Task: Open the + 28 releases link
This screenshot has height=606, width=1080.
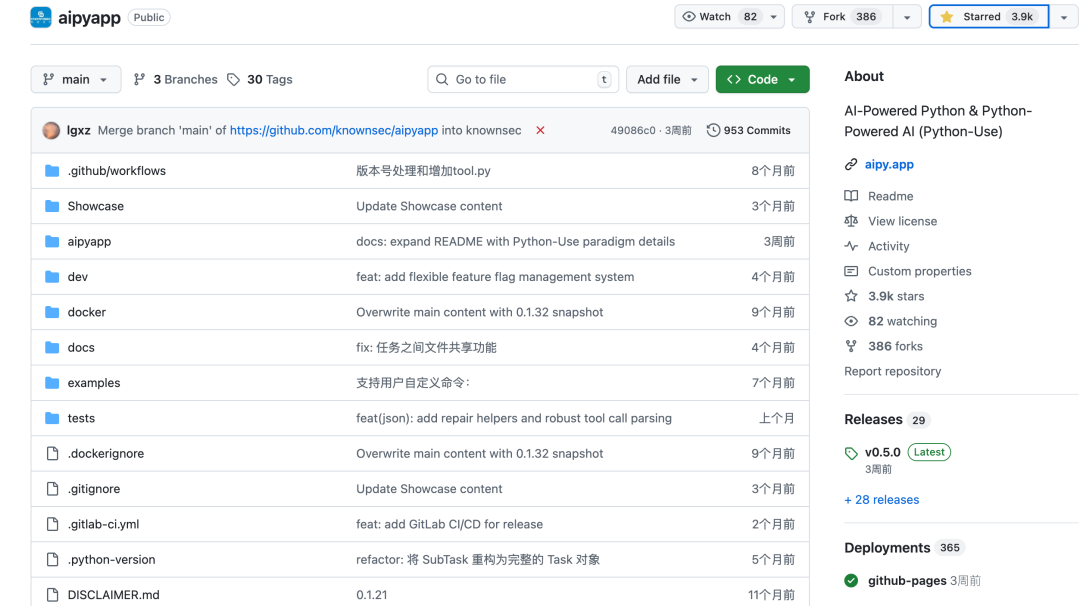Action: pyautogui.click(x=881, y=499)
